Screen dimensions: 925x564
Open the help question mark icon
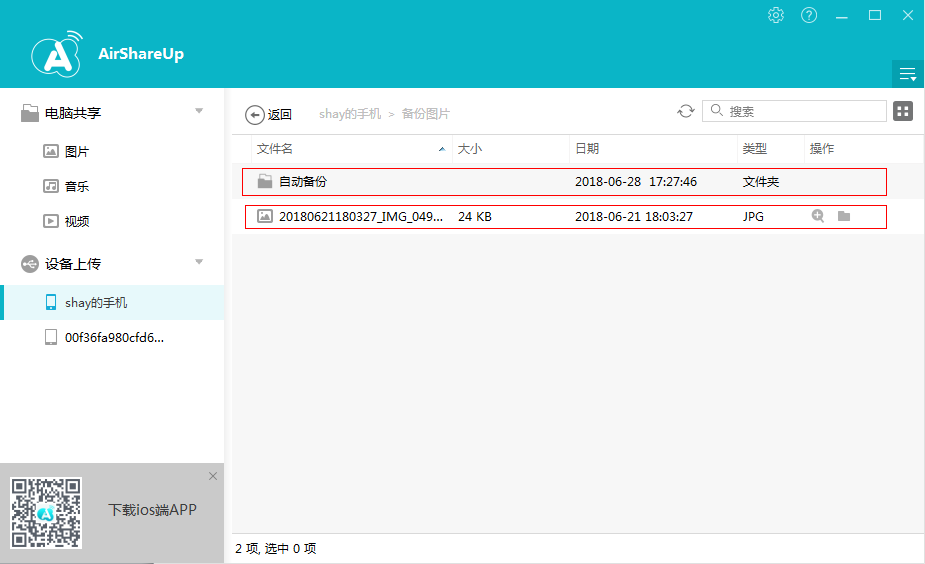pos(809,15)
